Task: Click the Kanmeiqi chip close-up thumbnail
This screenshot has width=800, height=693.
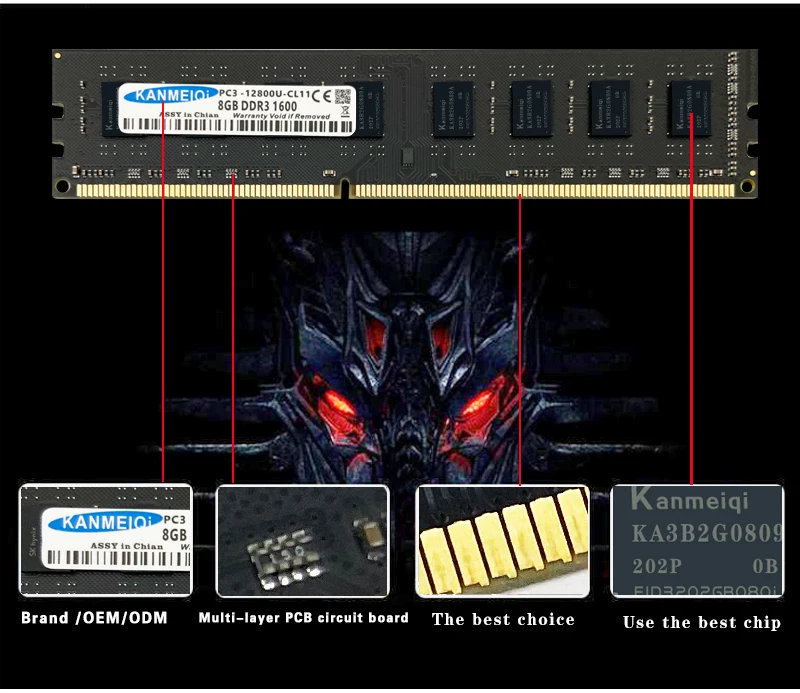Action: (697, 541)
